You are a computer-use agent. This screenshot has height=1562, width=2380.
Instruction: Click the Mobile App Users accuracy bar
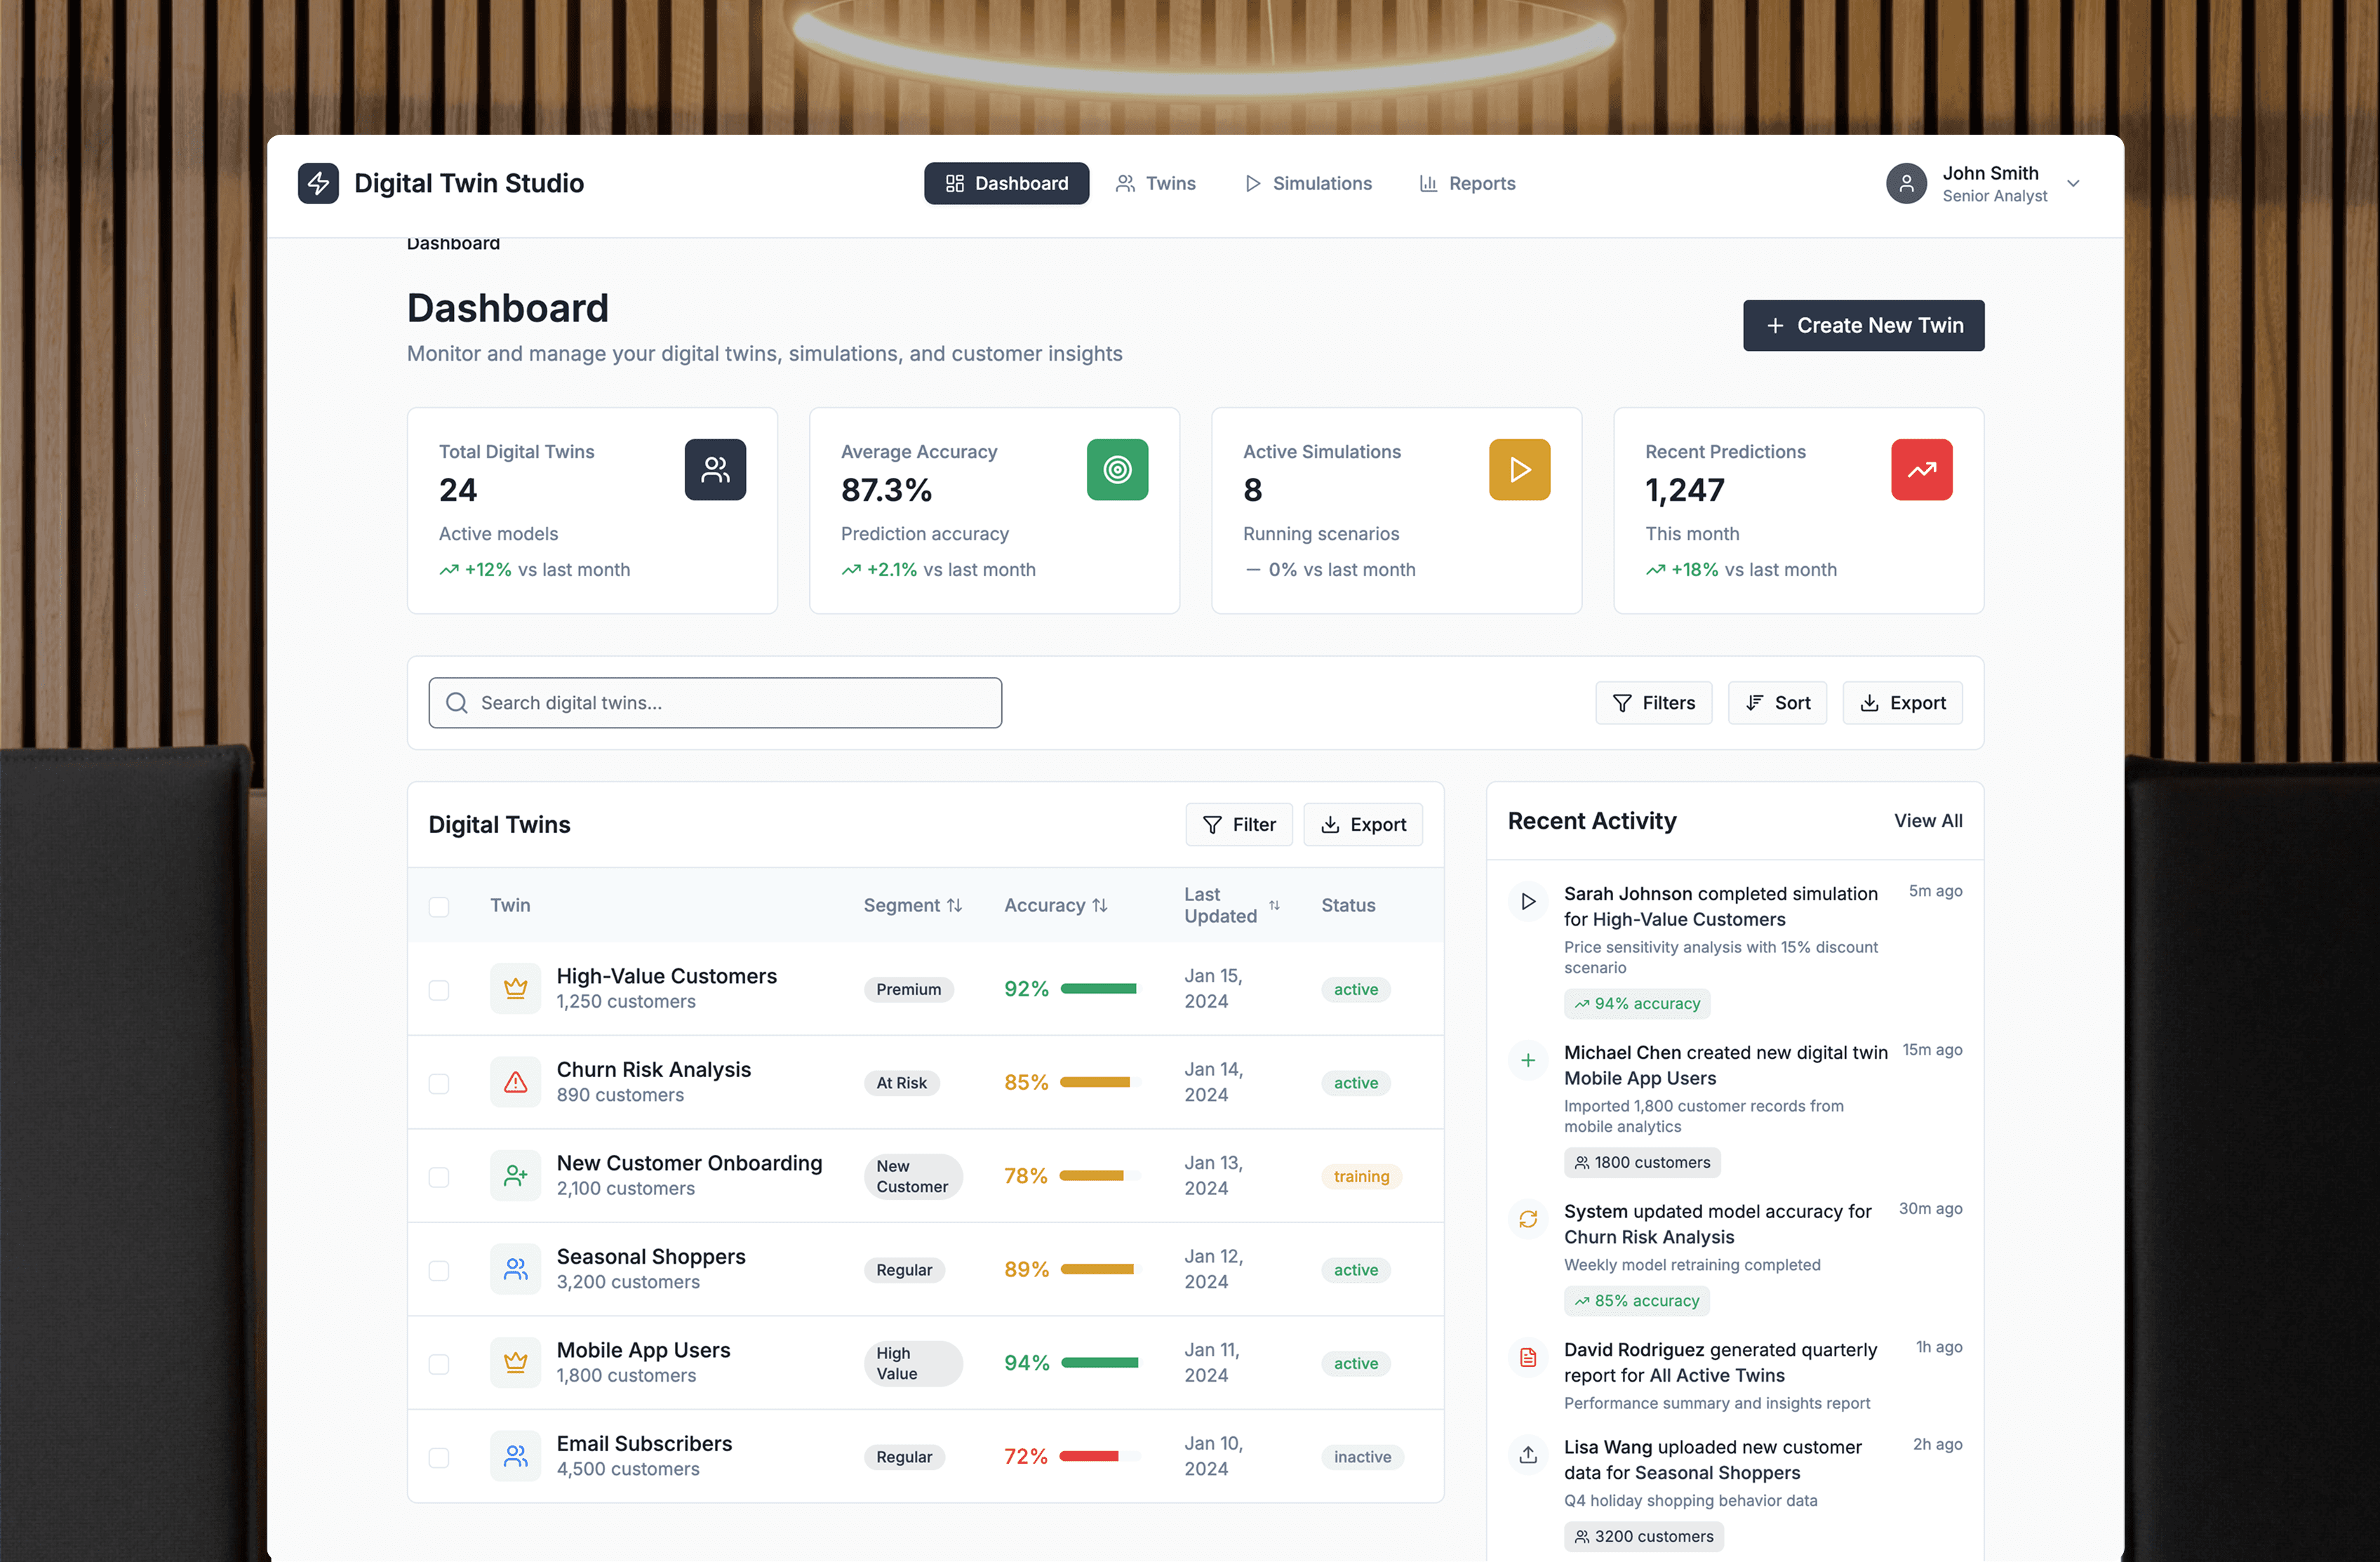click(1099, 1362)
